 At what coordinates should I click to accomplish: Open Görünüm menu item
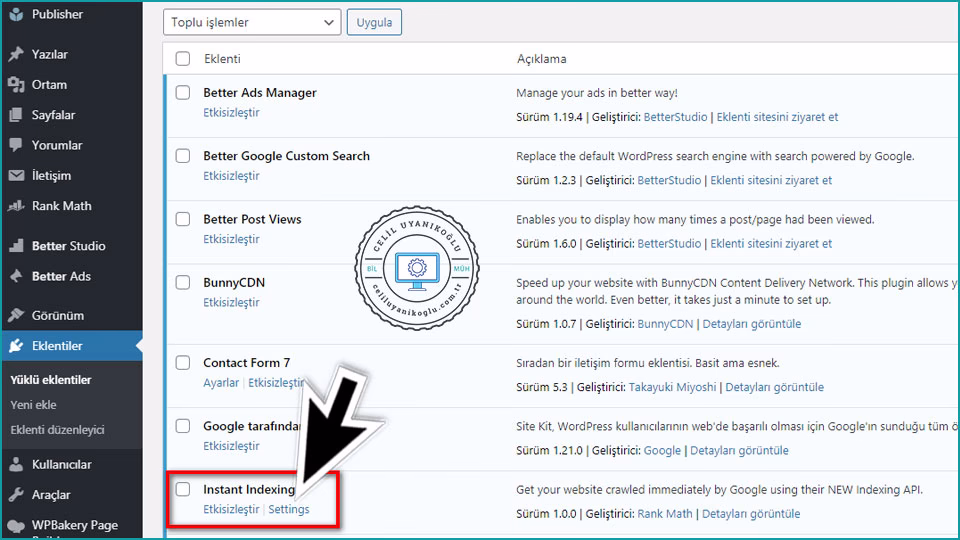coord(58,315)
